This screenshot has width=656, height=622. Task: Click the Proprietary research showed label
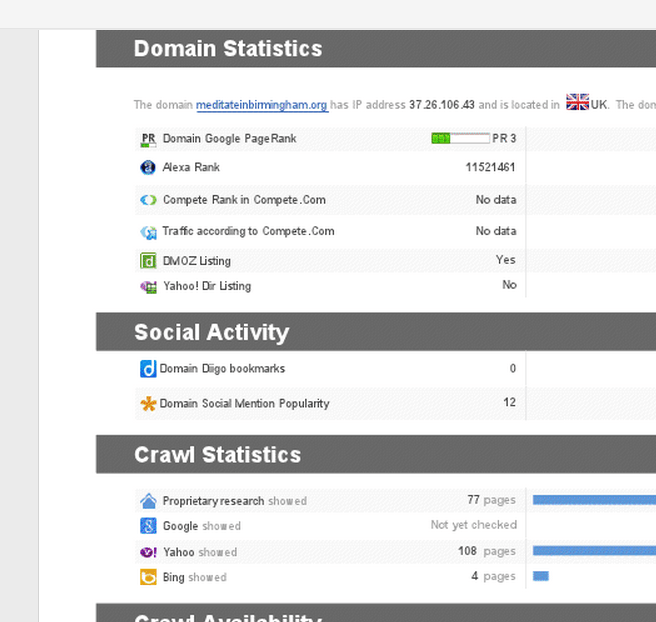[x=235, y=501]
